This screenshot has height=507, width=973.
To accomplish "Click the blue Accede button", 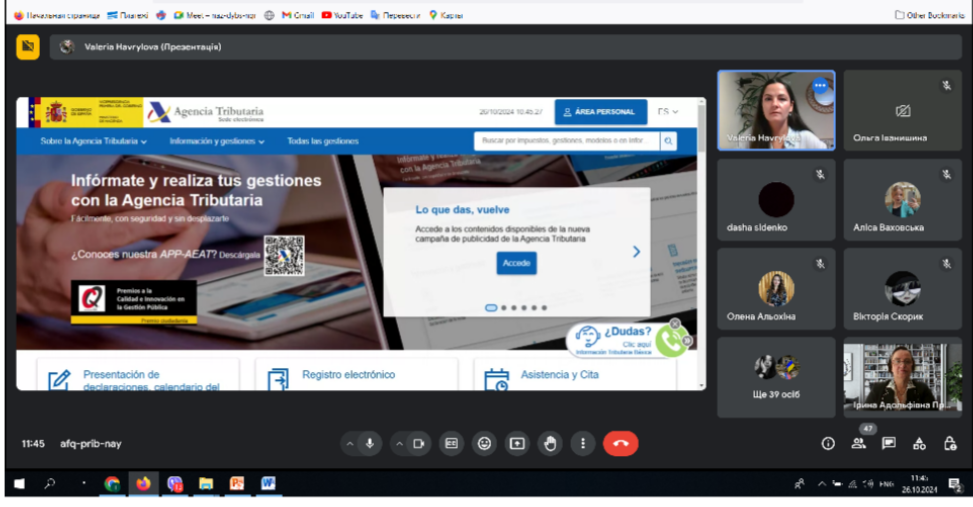I will pyautogui.click(x=516, y=263).
